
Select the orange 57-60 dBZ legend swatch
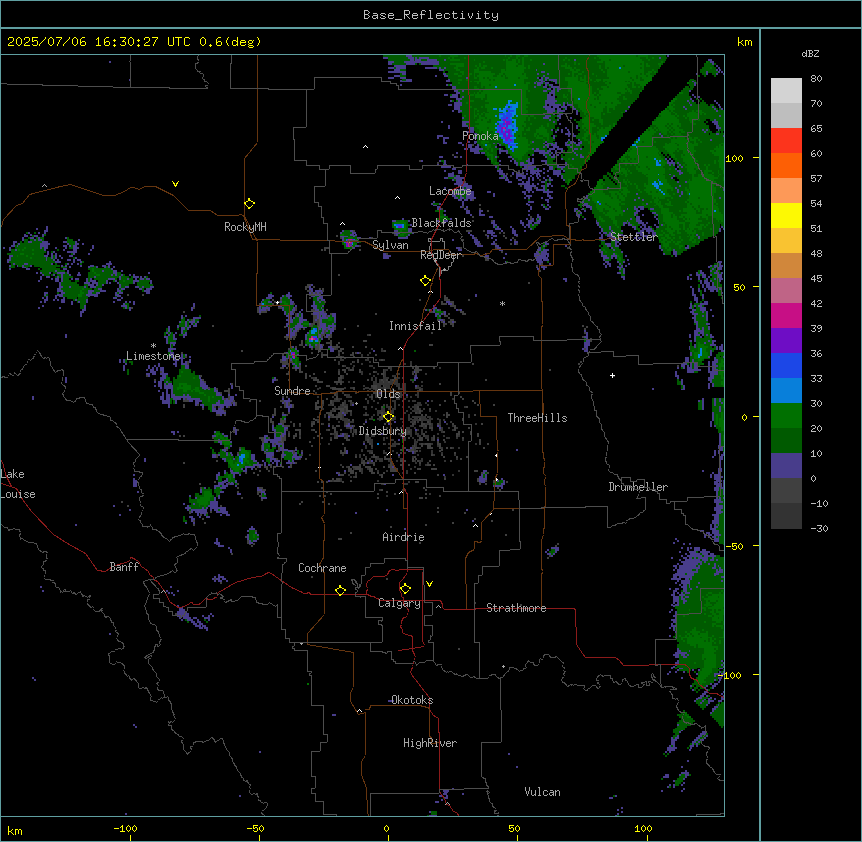point(786,165)
